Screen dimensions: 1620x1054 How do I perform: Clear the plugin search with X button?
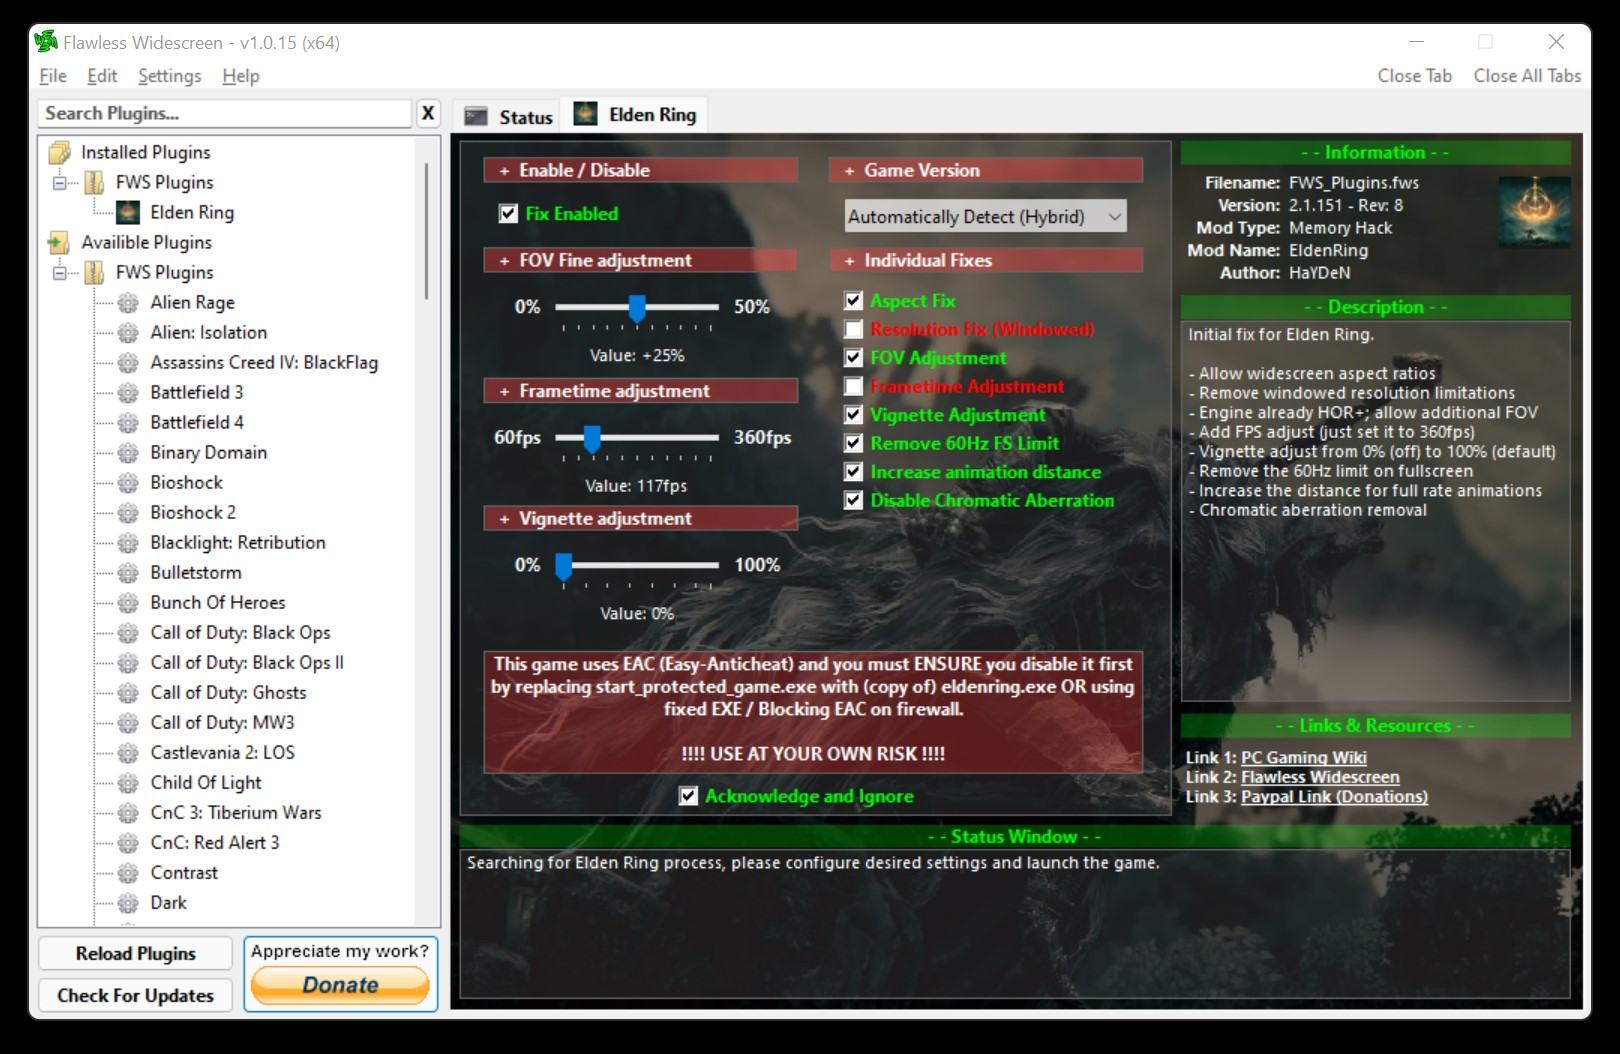pyautogui.click(x=428, y=113)
